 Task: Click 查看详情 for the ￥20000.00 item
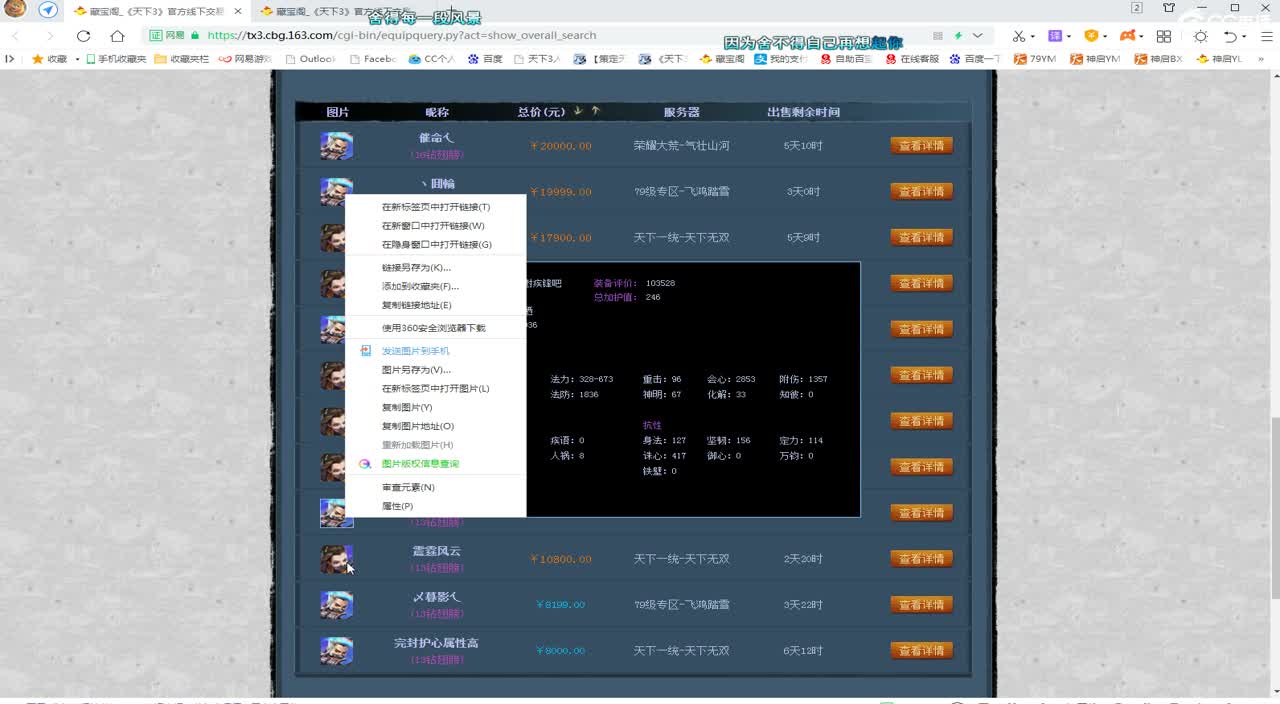point(921,145)
